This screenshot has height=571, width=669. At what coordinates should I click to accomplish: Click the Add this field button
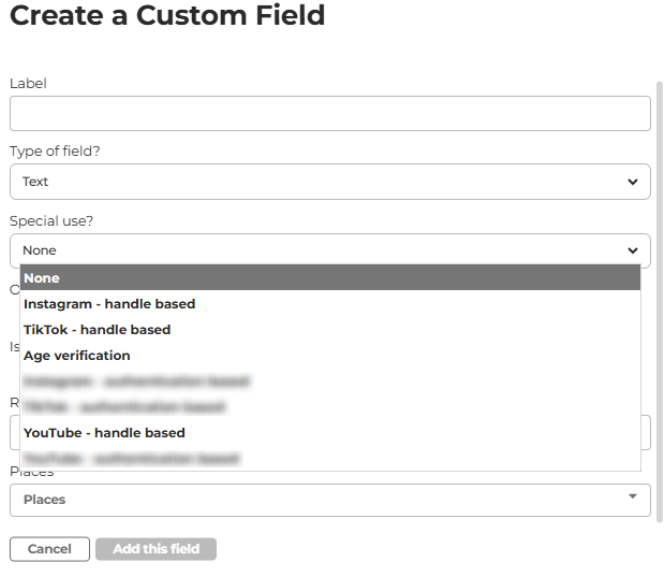(156, 549)
